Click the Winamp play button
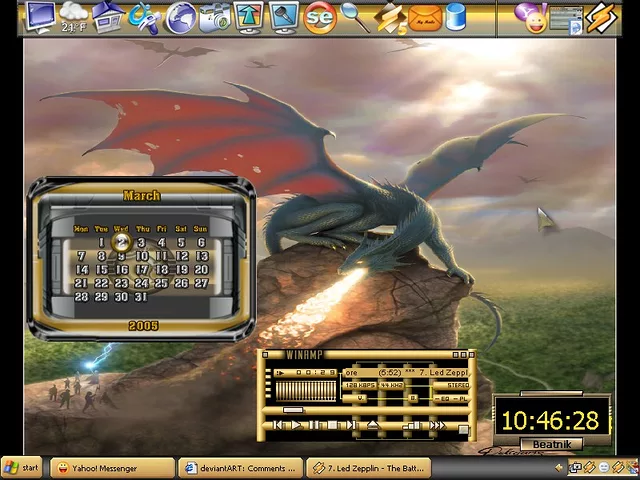 (297, 425)
